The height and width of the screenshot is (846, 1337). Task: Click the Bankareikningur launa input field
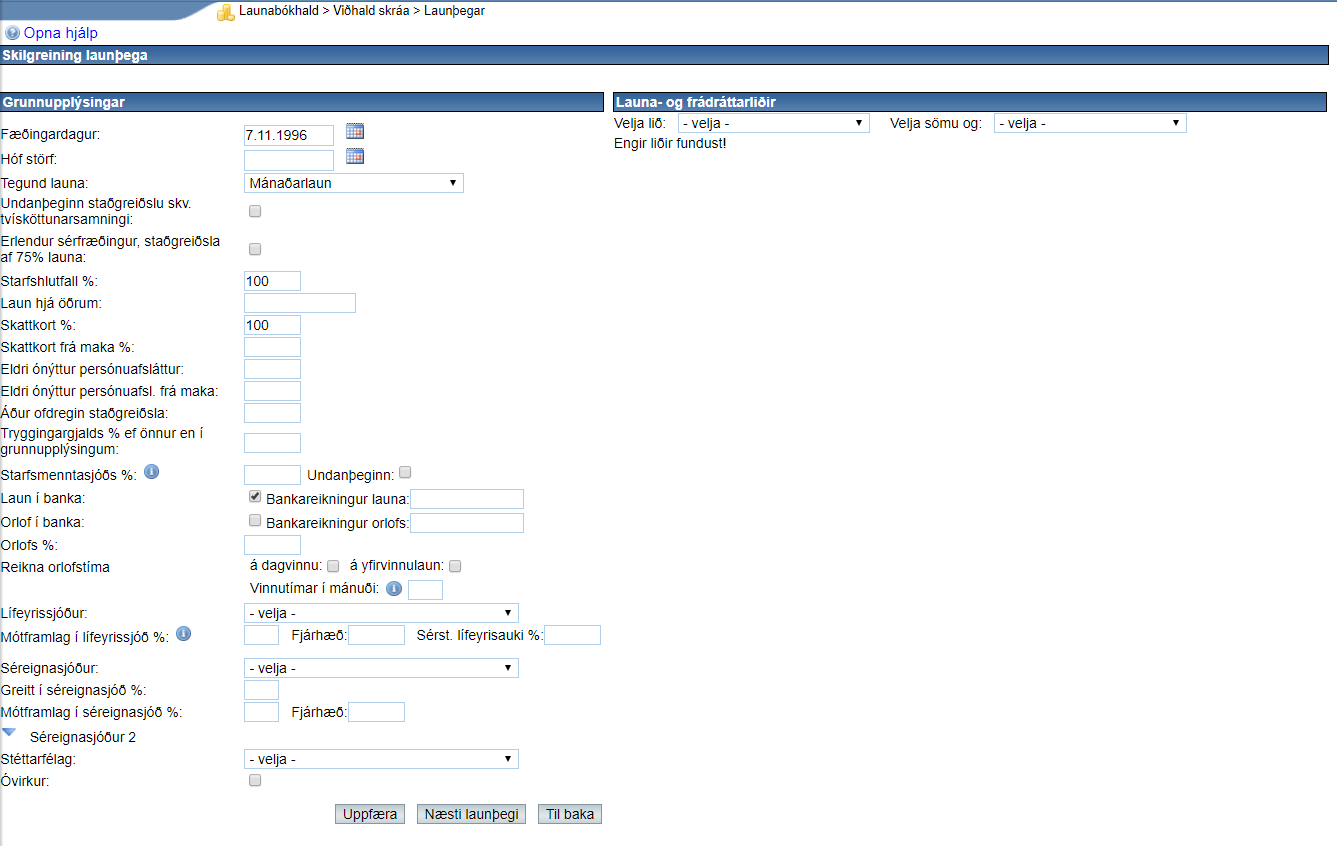pos(467,499)
